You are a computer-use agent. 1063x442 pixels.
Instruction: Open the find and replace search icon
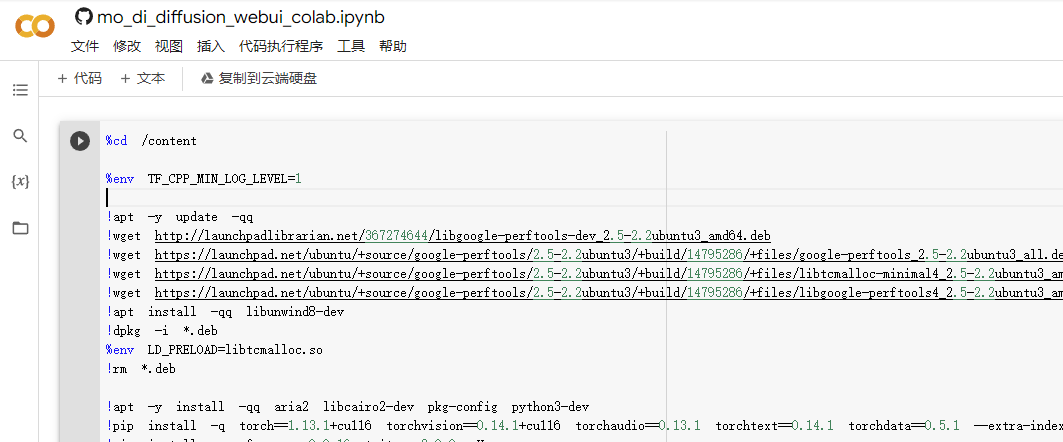(20, 136)
